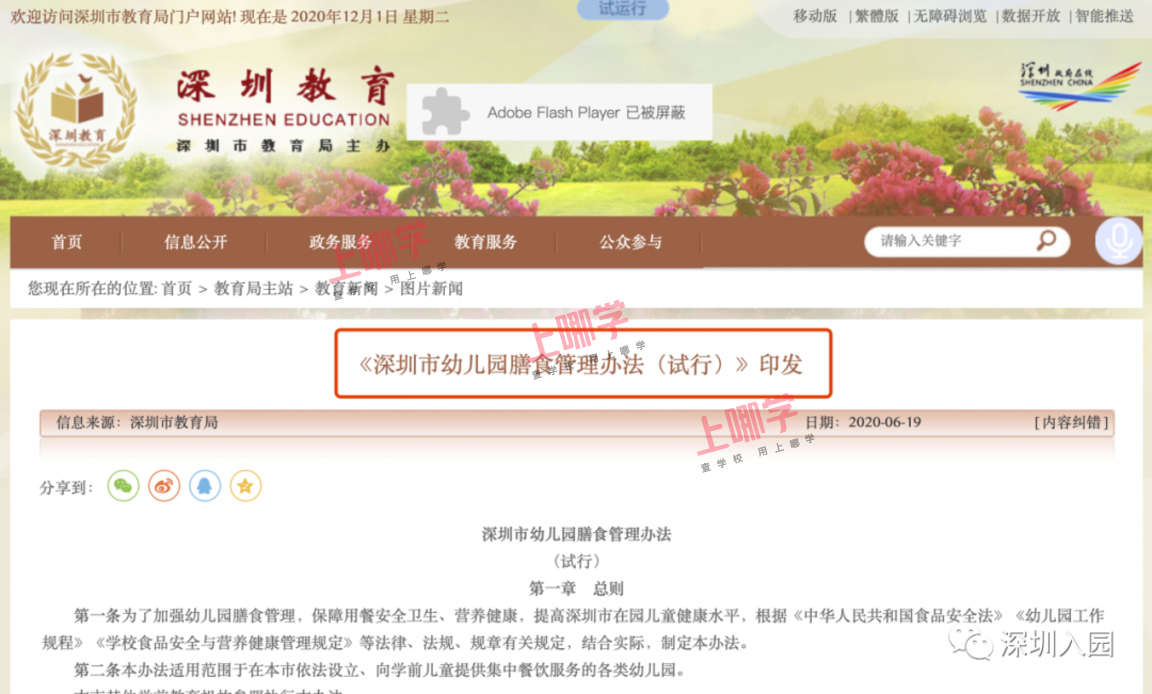Activate the microphone voice search icon
This screenshot has width=1152, height=694.
(1118, 241)
